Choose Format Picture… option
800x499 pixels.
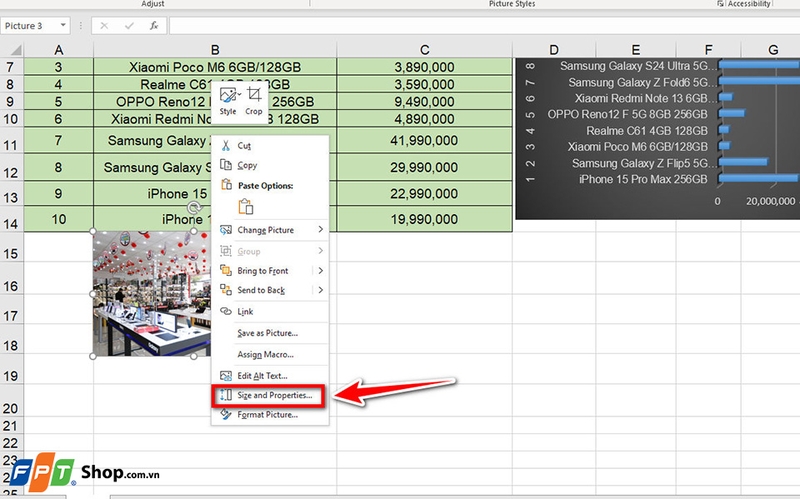pos(267,415)
